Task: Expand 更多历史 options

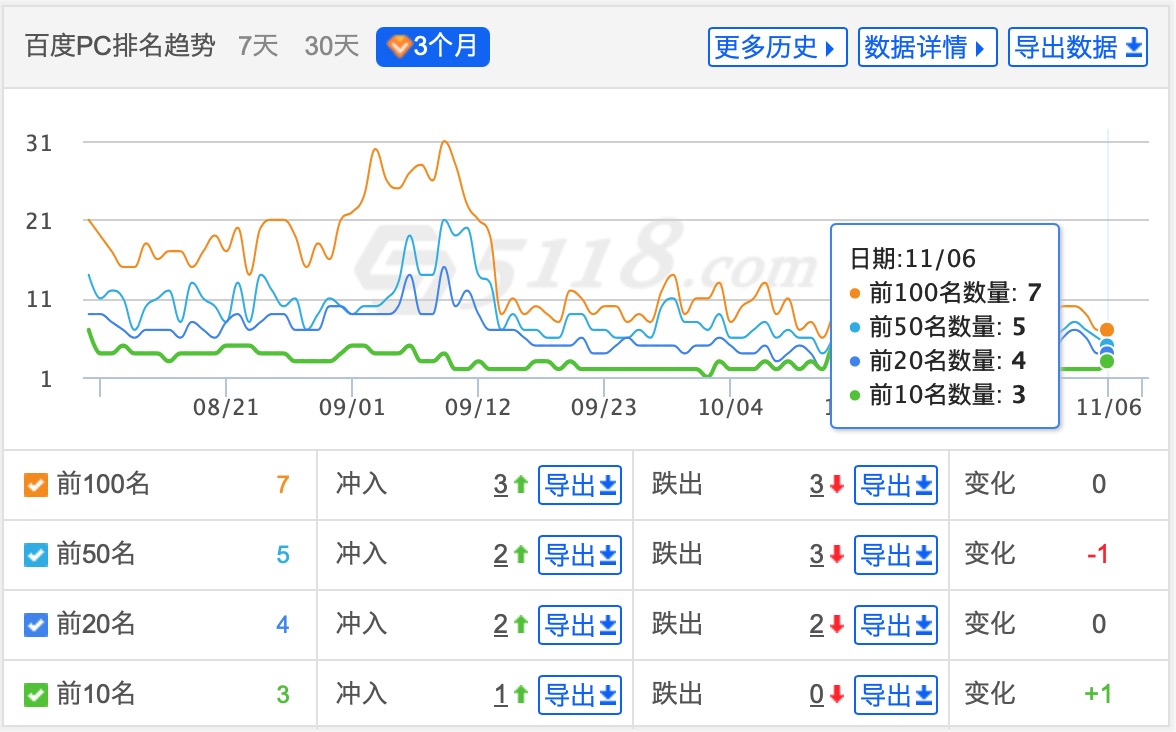Action: point(777,47)
